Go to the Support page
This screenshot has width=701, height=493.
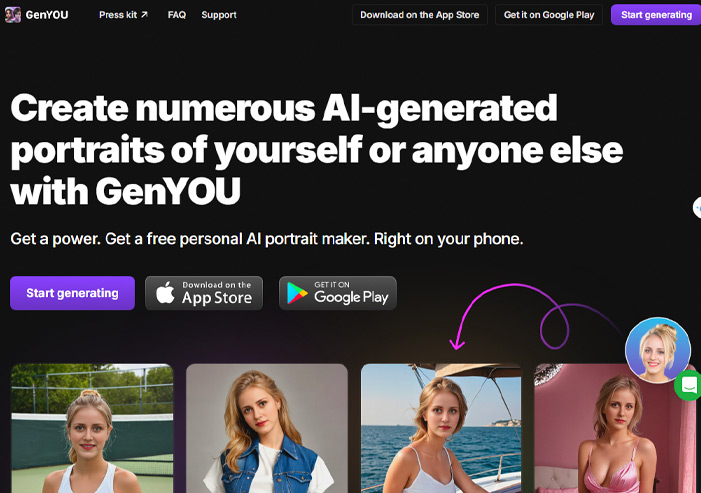pos(219,15)
